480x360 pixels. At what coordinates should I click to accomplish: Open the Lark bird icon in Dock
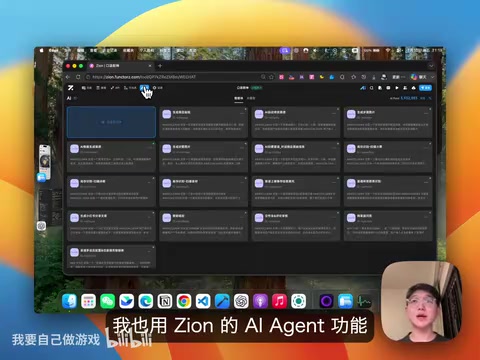point(127,301)
